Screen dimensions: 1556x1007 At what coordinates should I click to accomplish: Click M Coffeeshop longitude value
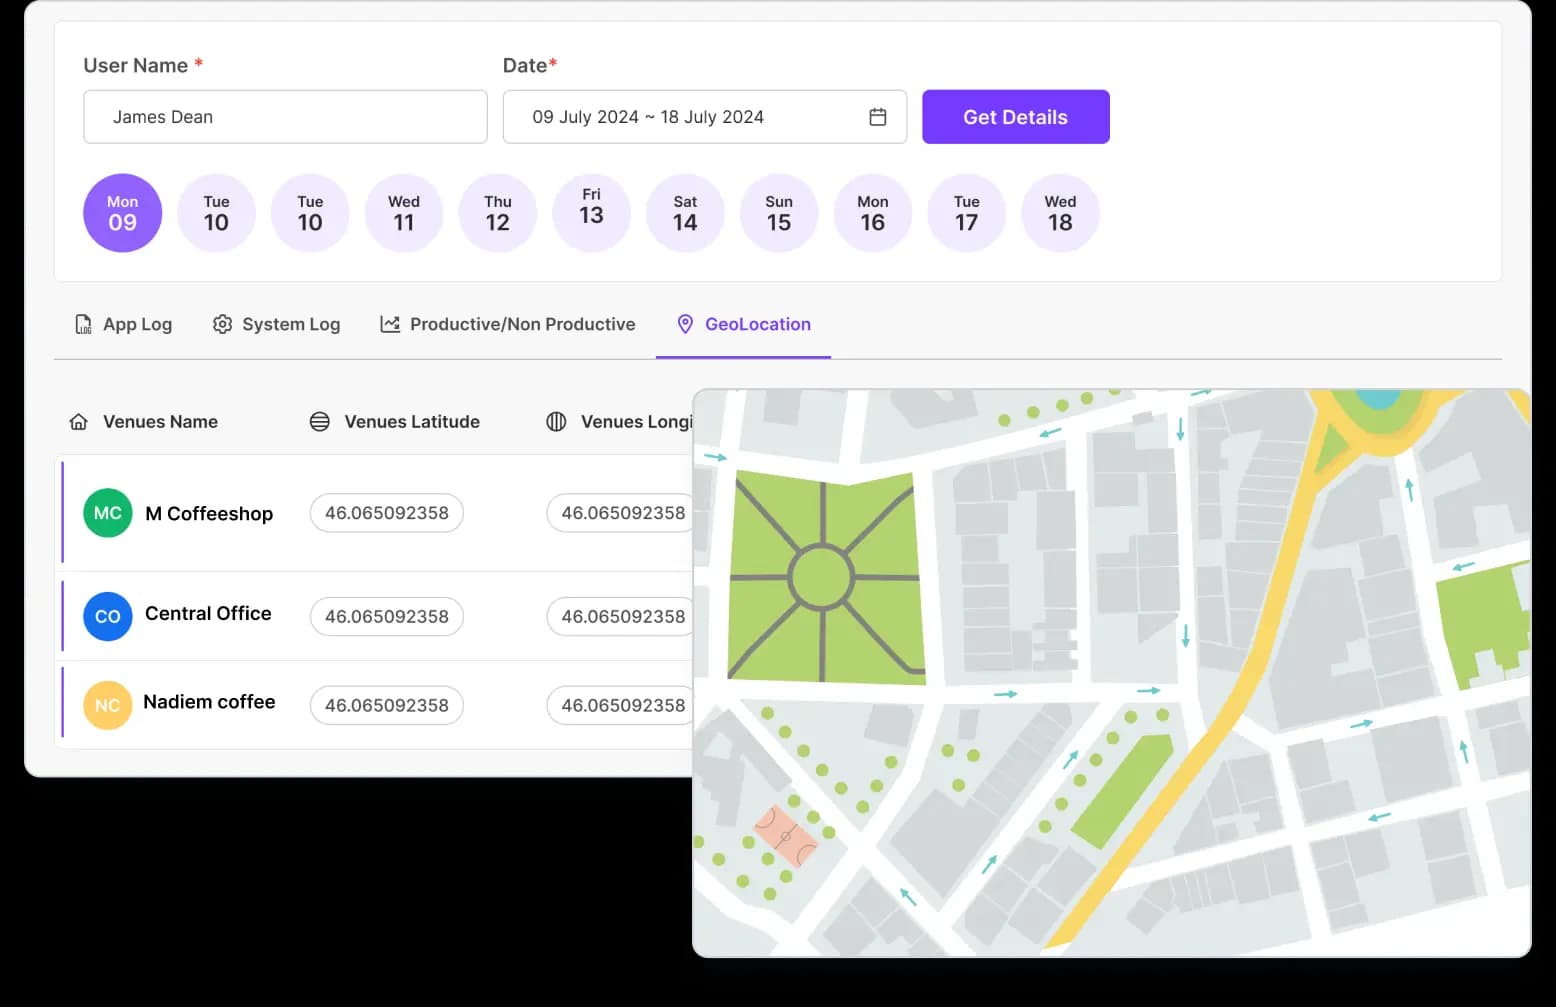(x=620, y=513)
